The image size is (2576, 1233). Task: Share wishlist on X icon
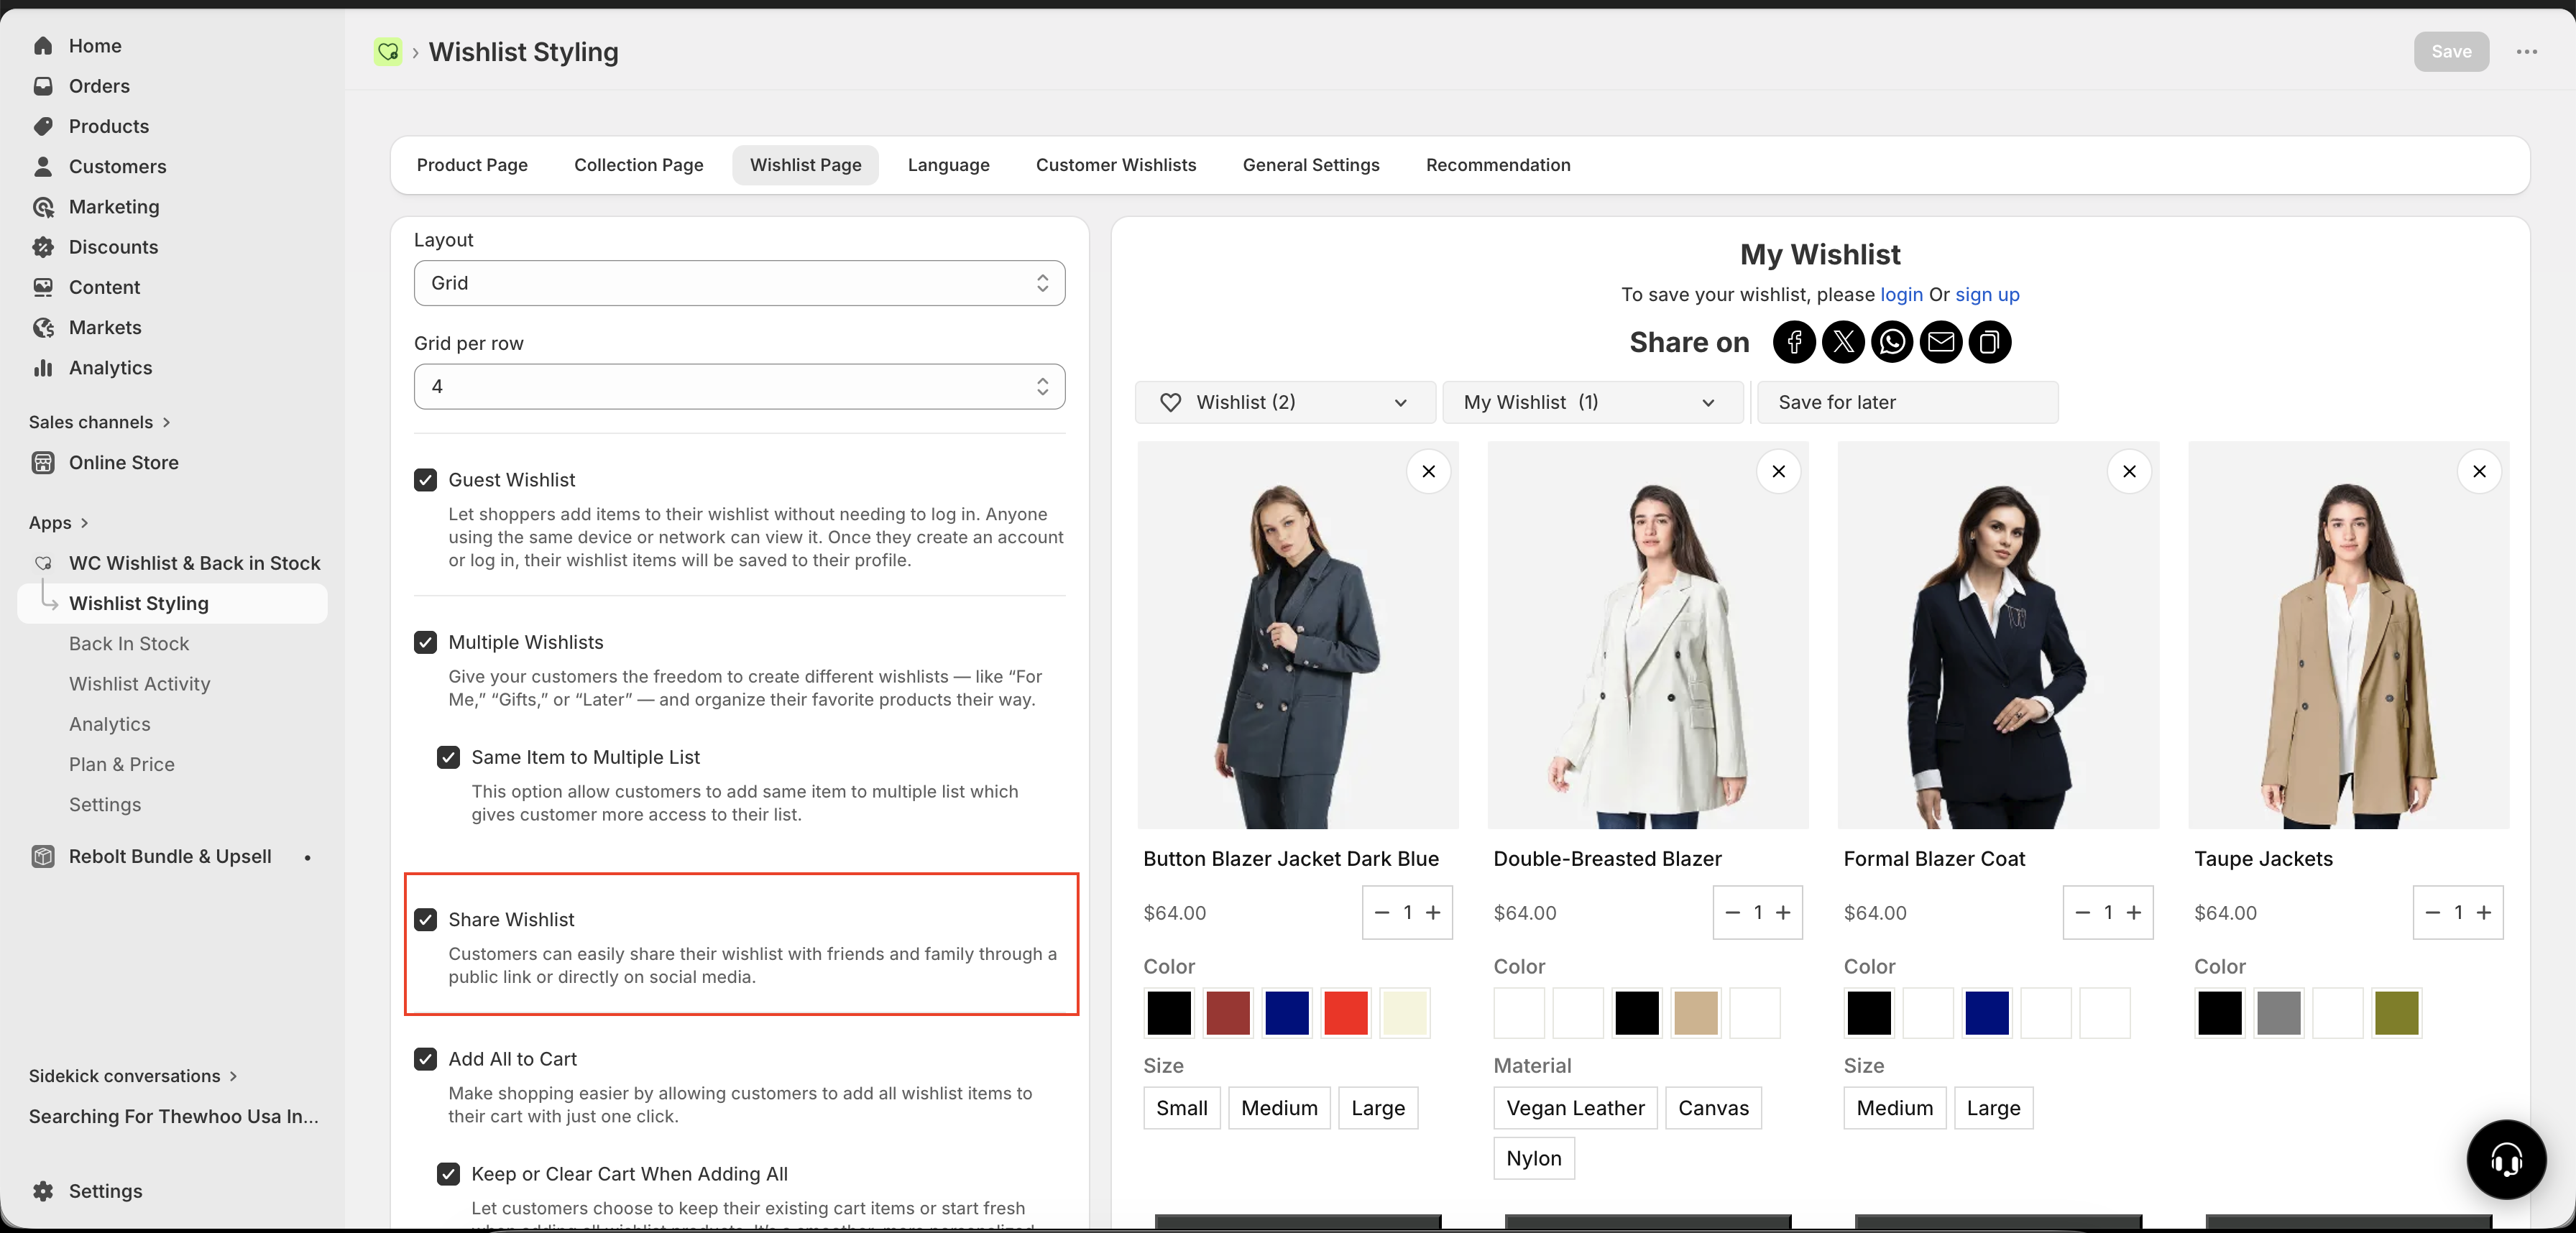click(1843, 343)
